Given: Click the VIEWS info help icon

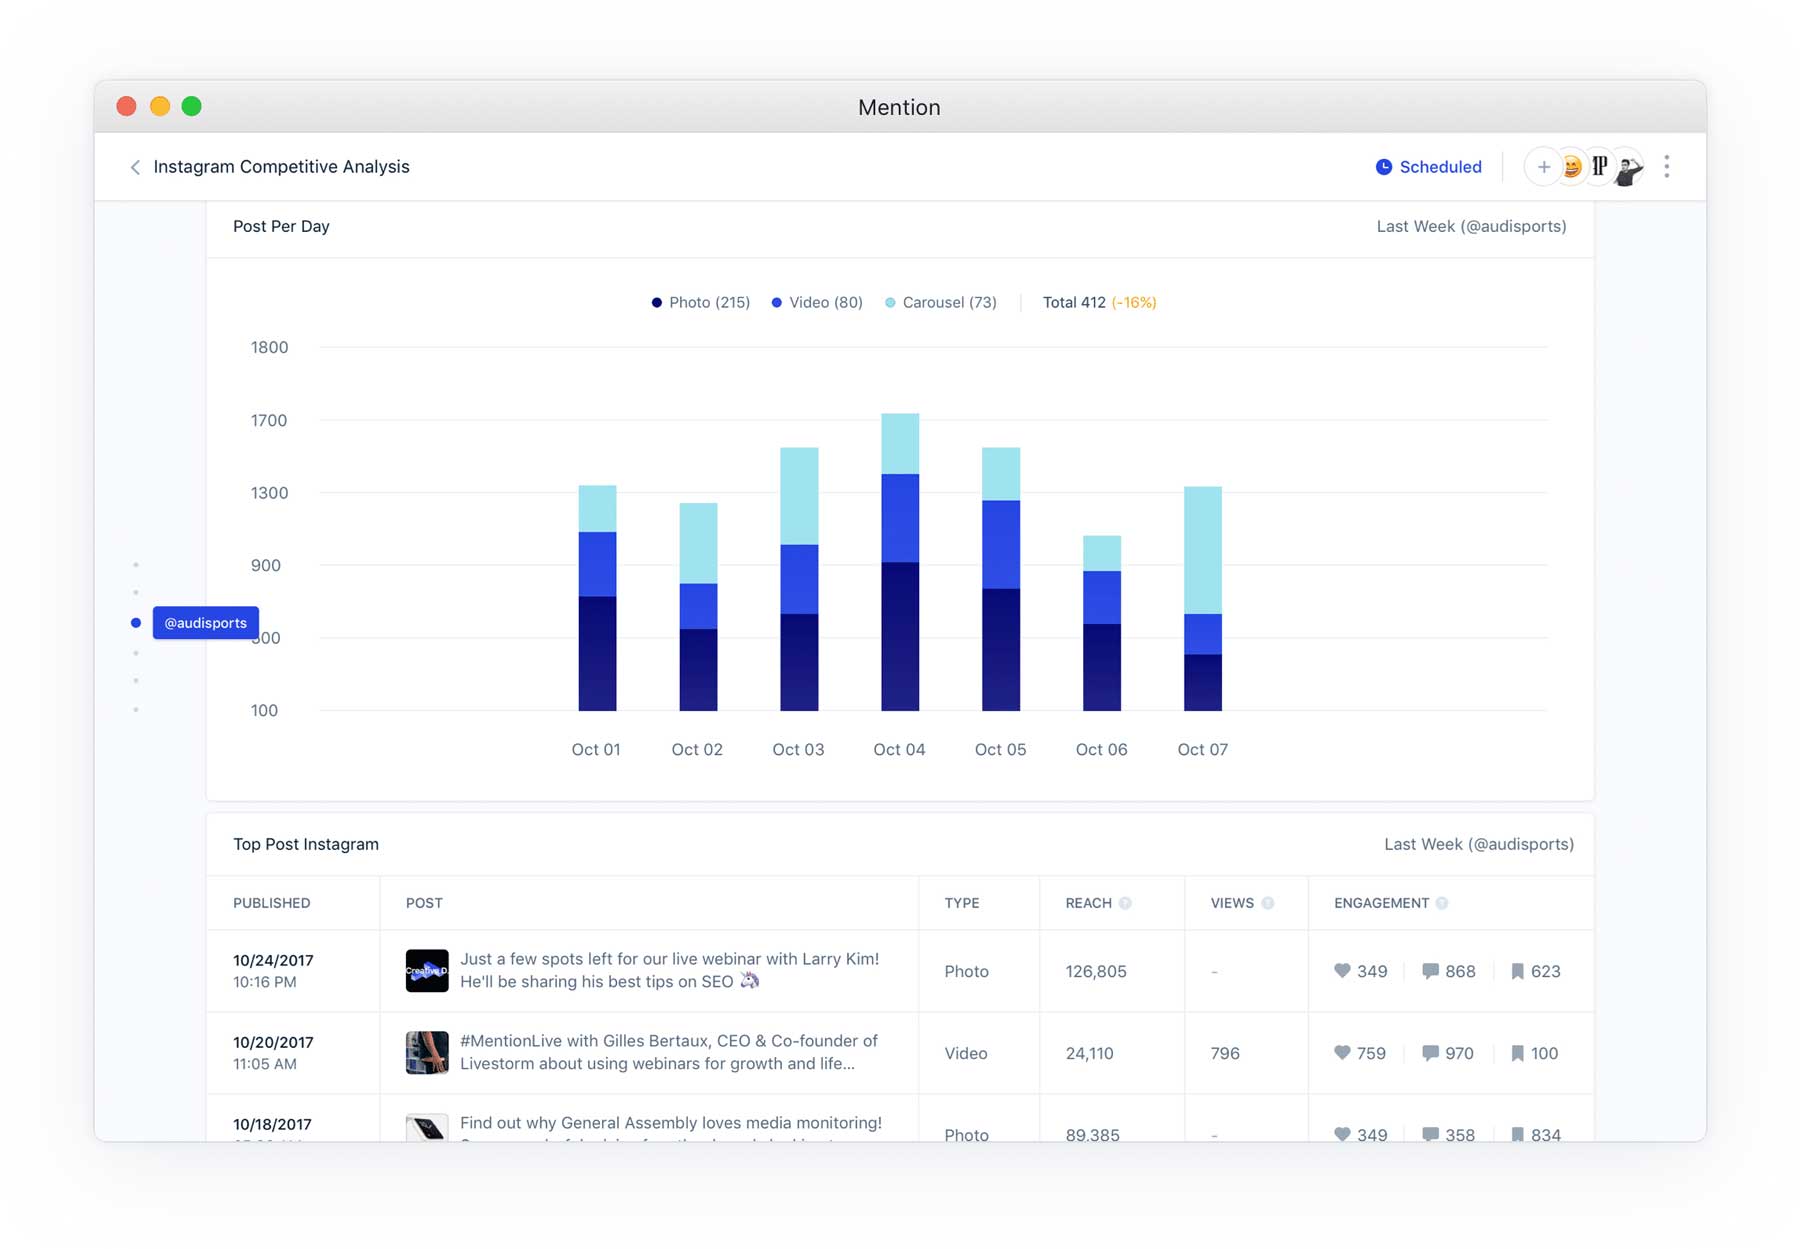Looking at the screenshot, I should 1267,903.
